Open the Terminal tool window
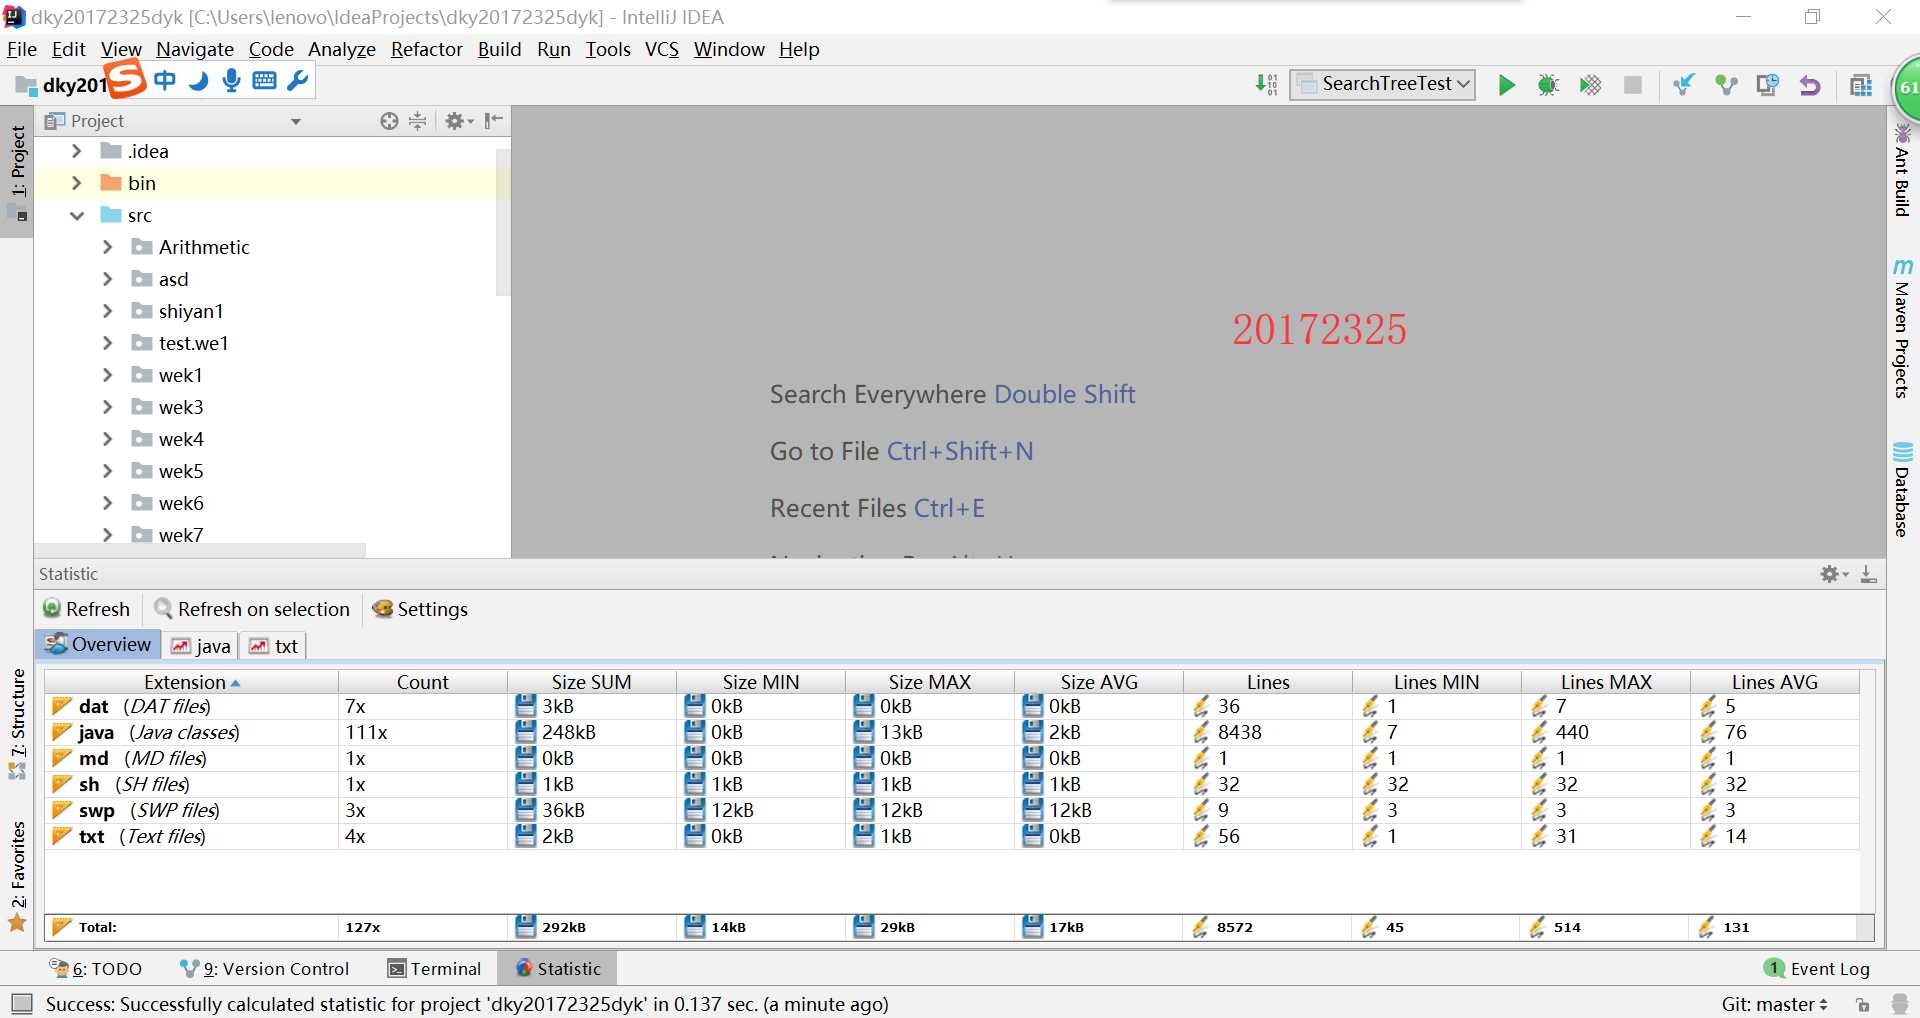1920x1018 pixels. coord(434,968)
